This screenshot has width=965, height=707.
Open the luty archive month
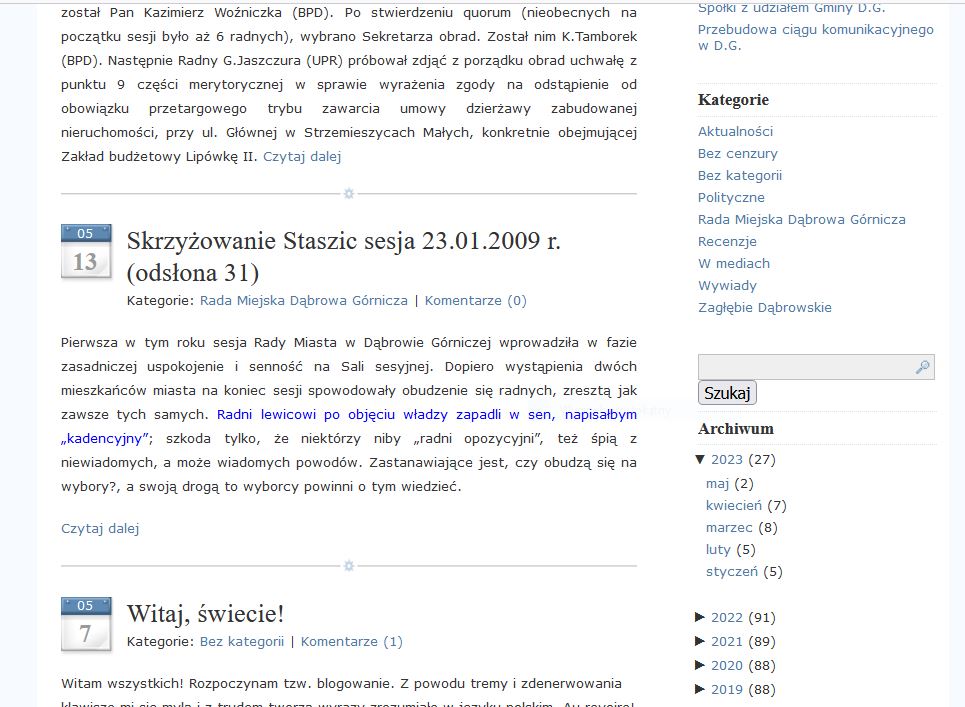(x=718, y=549)
